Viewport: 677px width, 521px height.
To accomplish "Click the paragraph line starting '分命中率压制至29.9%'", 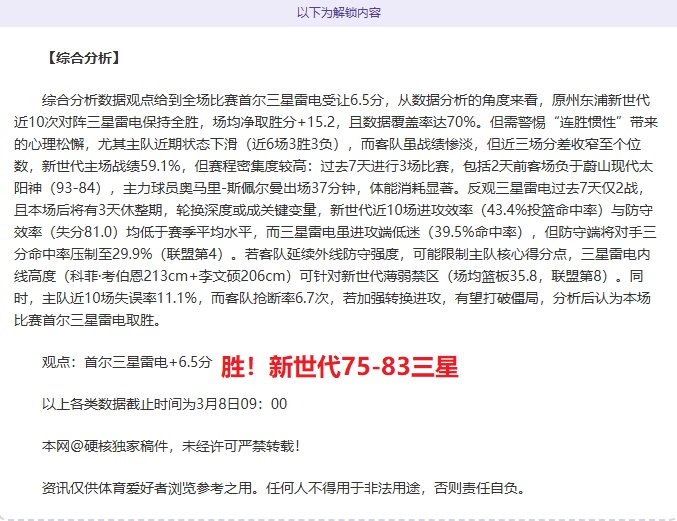I will [332, 254].
